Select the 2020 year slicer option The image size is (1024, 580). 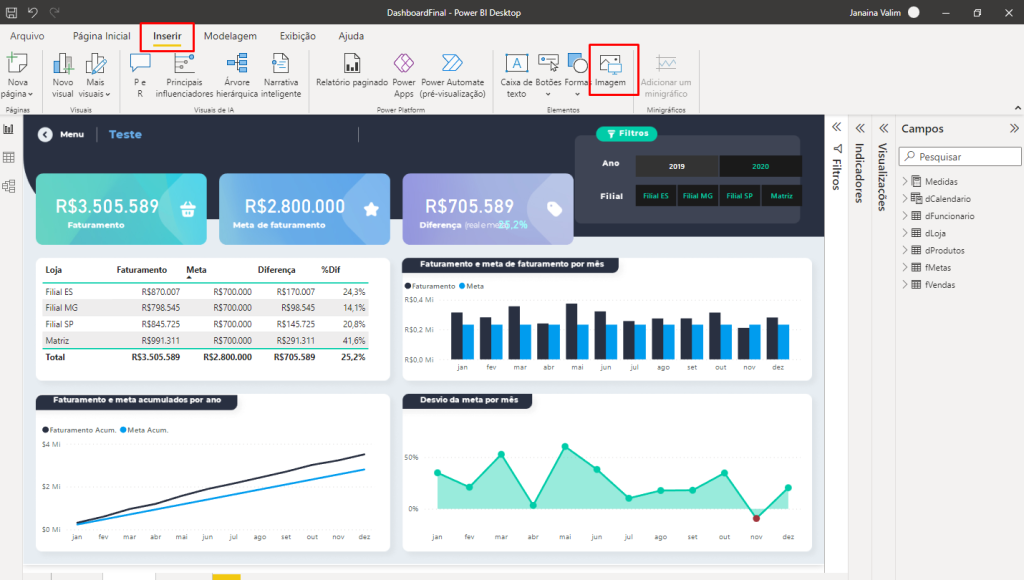pyautogui.click(x=760, y=167)
